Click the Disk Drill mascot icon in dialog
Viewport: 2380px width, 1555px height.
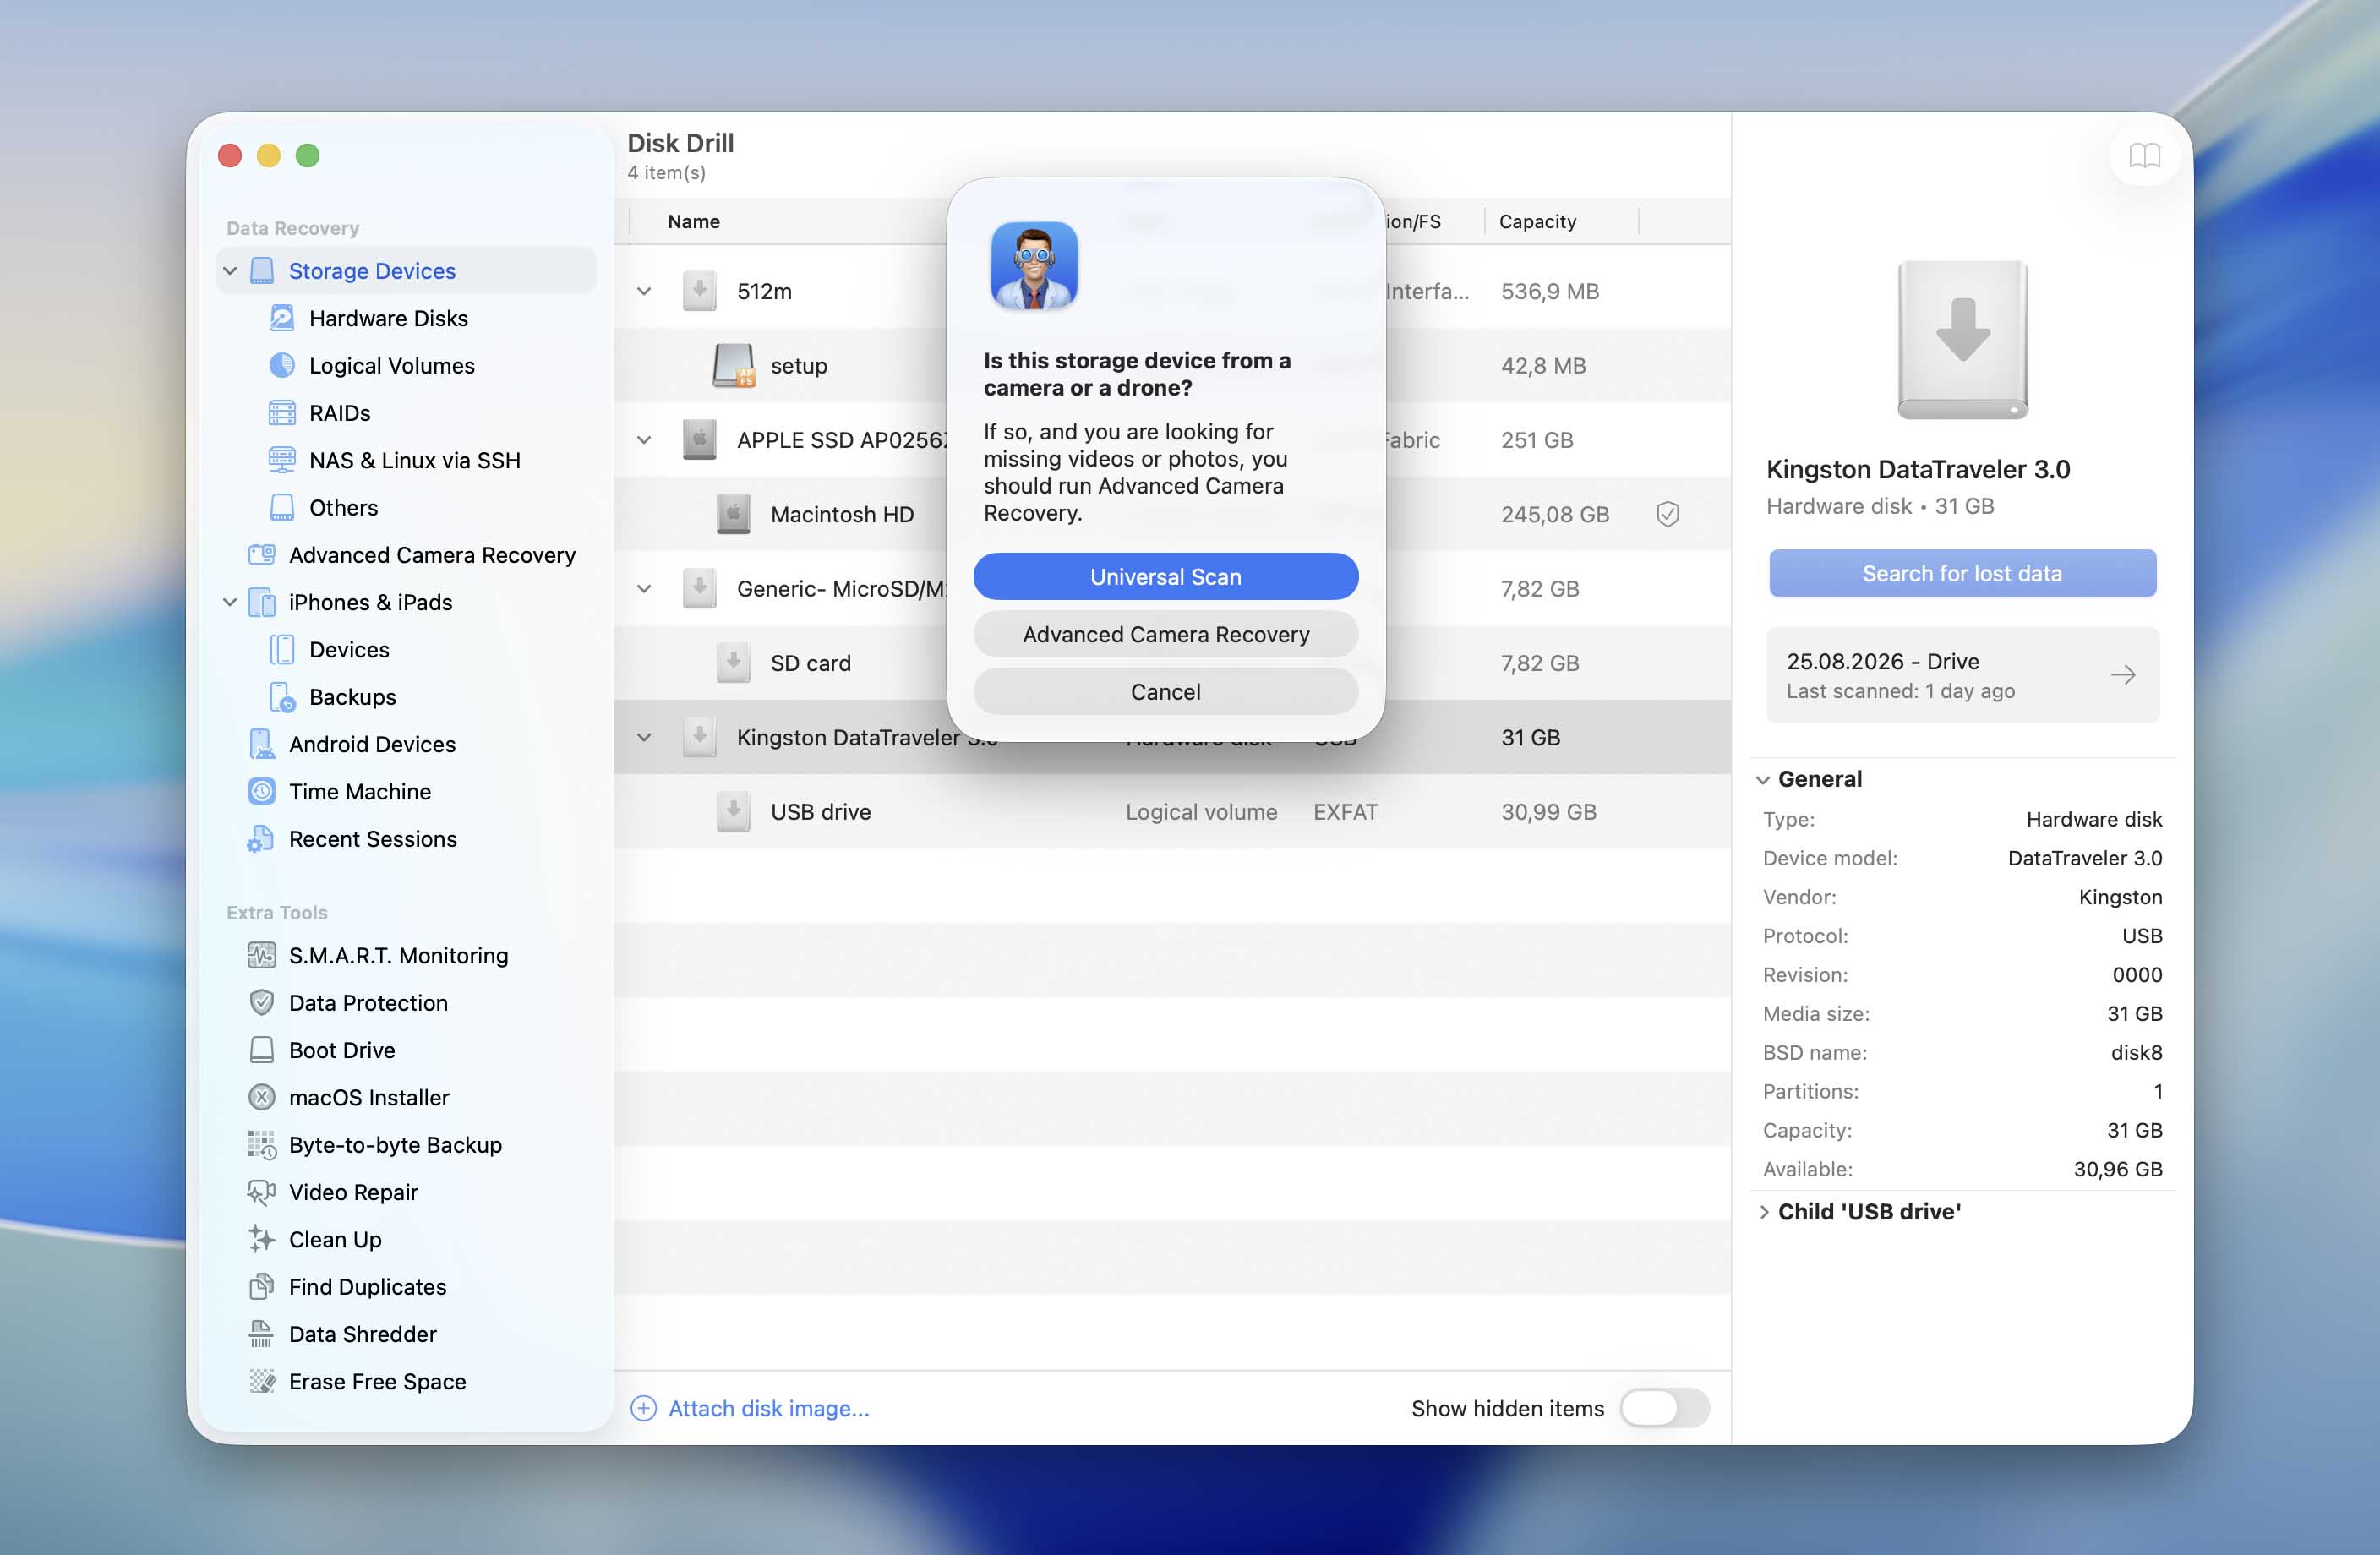[x=1034, y=265]
